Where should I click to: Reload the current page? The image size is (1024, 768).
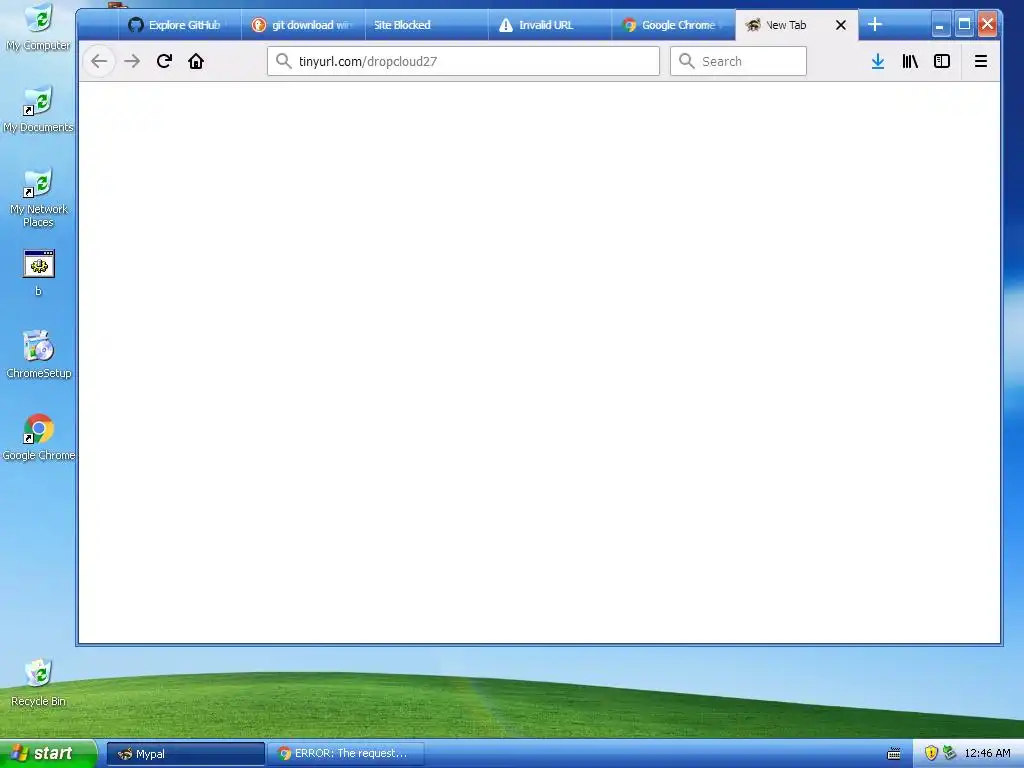164,61
